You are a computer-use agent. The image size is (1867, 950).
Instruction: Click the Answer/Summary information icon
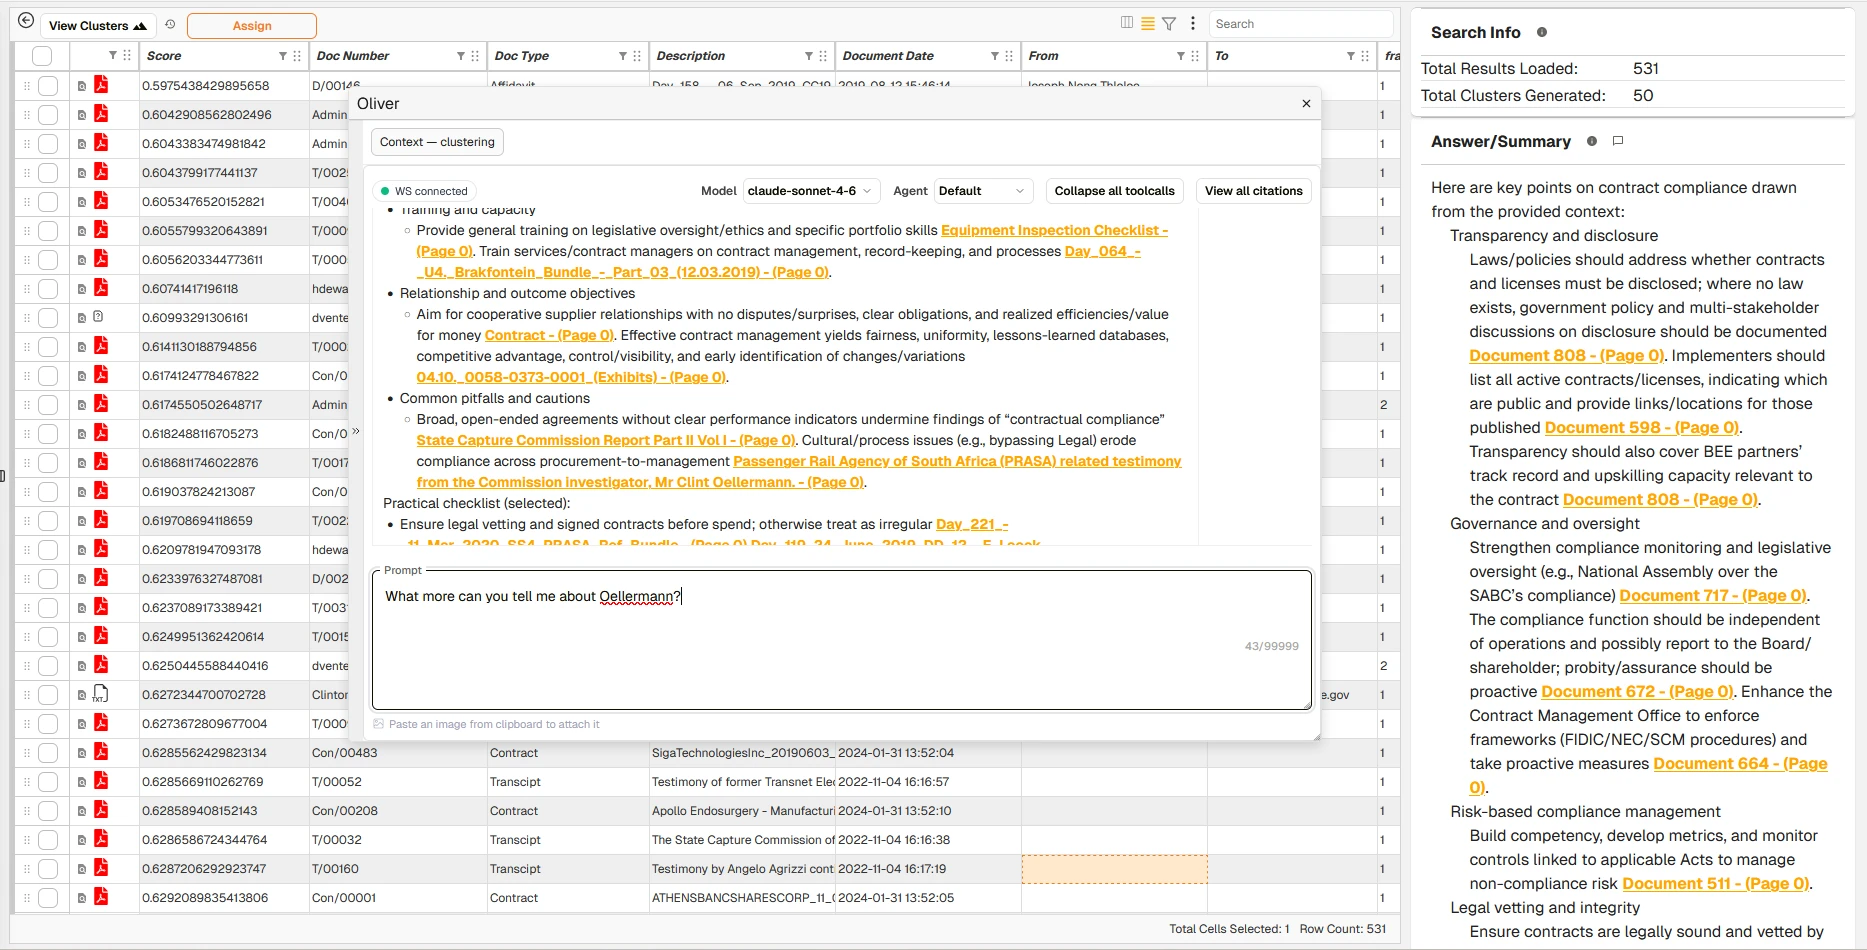(1592, 141)
